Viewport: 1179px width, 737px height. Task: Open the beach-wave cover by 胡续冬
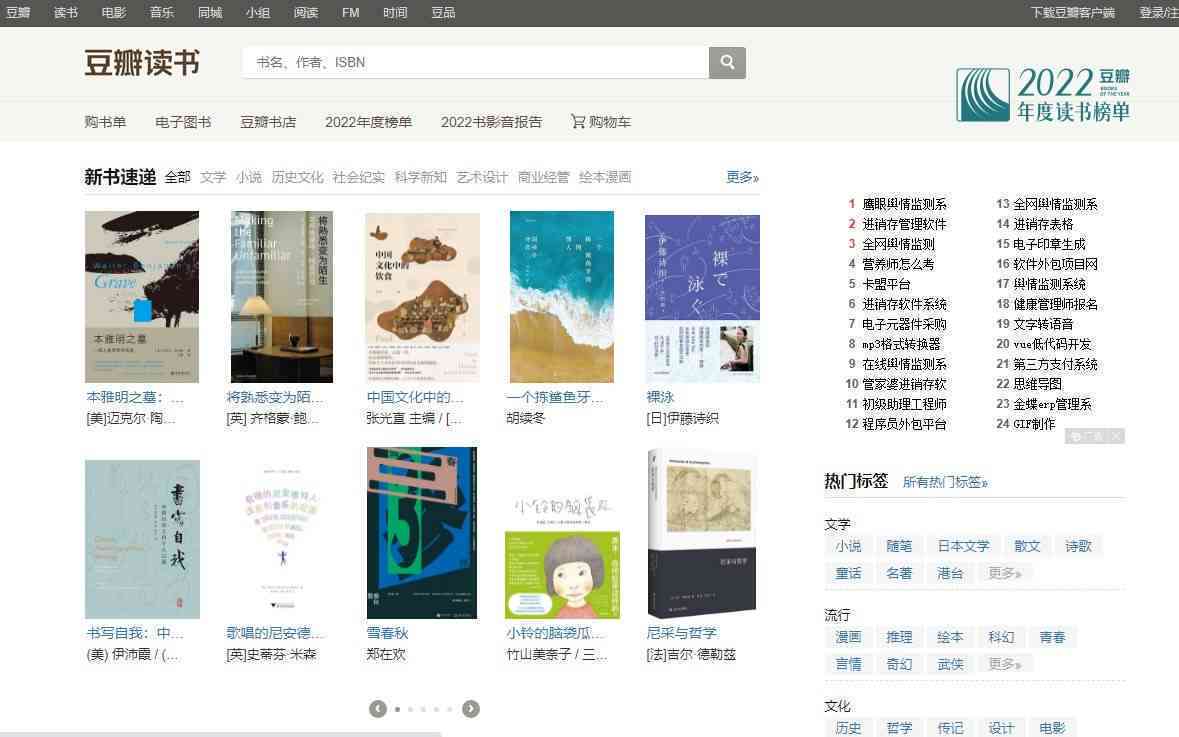(562, 296)
